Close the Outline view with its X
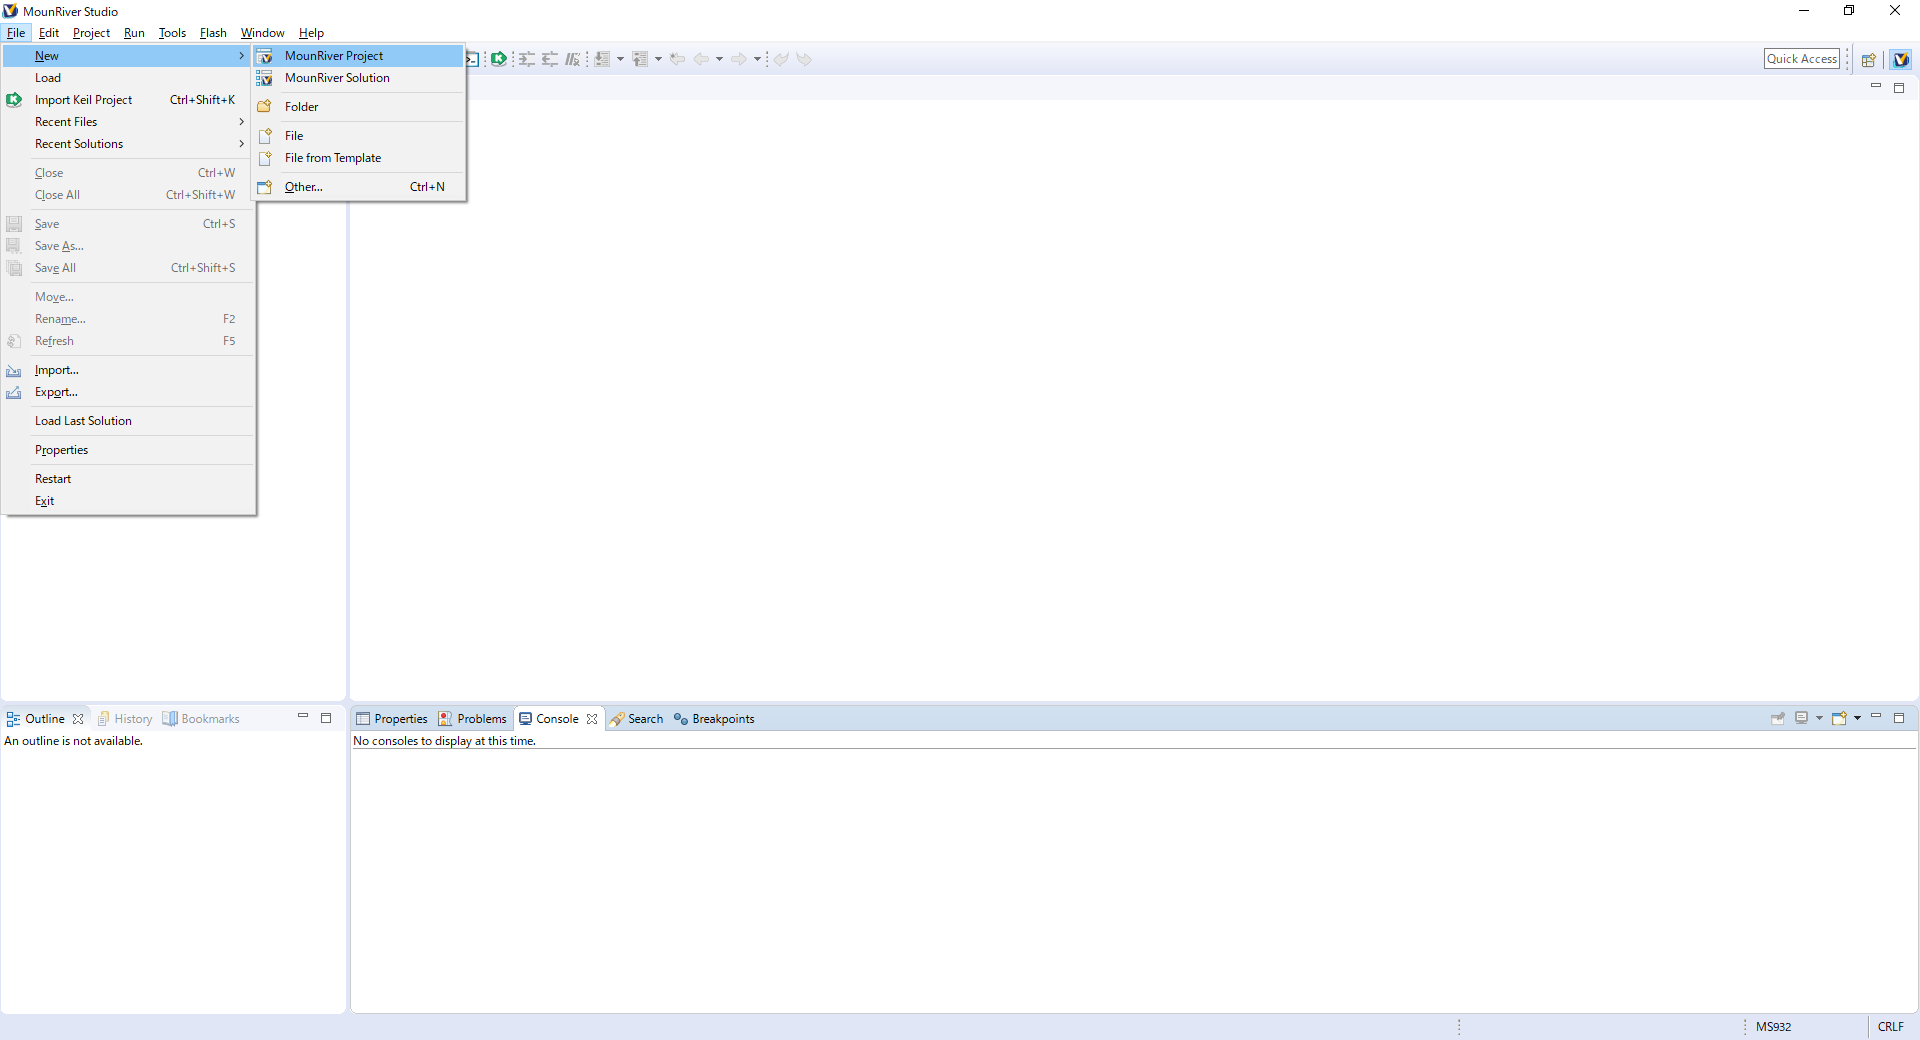The height and width of the screenshot is (1040, 1920). pyautogui.click(x=78, y=719)
